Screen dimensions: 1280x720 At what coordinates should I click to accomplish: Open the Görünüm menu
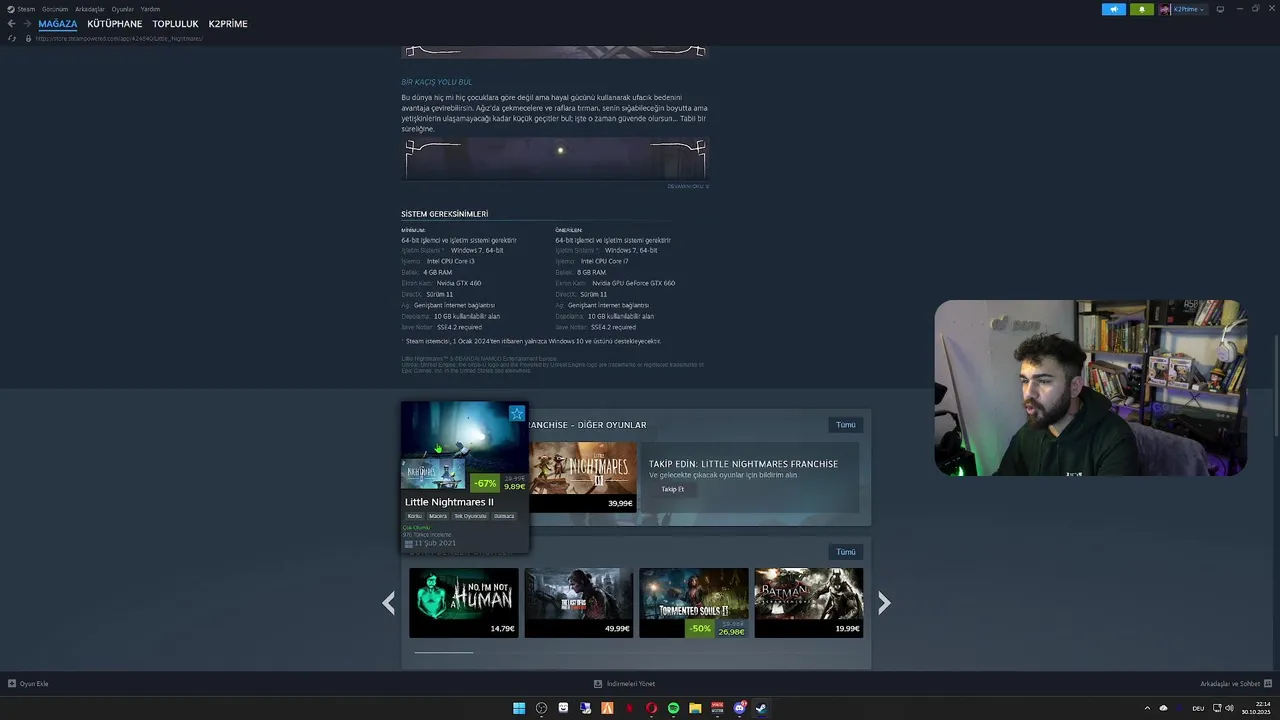(55, 9)
